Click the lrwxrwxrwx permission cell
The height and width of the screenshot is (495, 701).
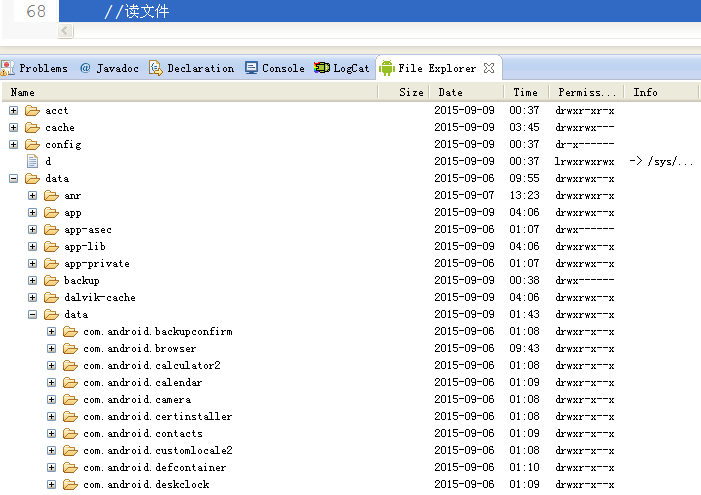584,161
